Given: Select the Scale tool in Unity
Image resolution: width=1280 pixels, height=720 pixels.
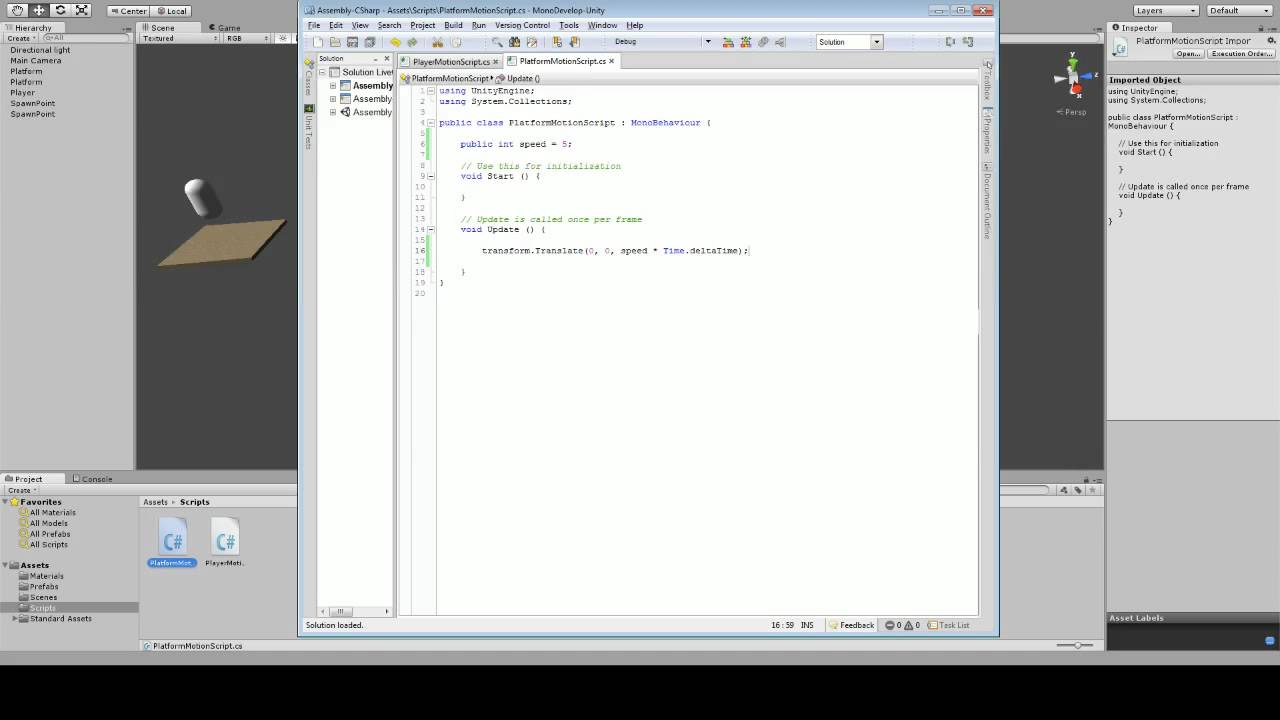Looking at the screenshot, I should coord(82,10).
